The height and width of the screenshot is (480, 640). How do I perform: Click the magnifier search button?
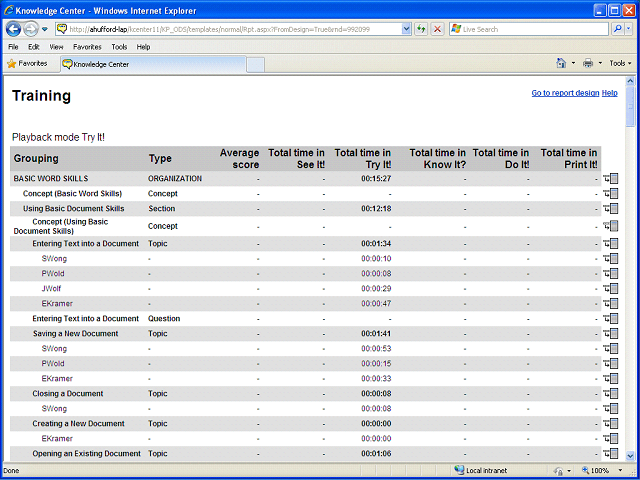coord(618,29)
